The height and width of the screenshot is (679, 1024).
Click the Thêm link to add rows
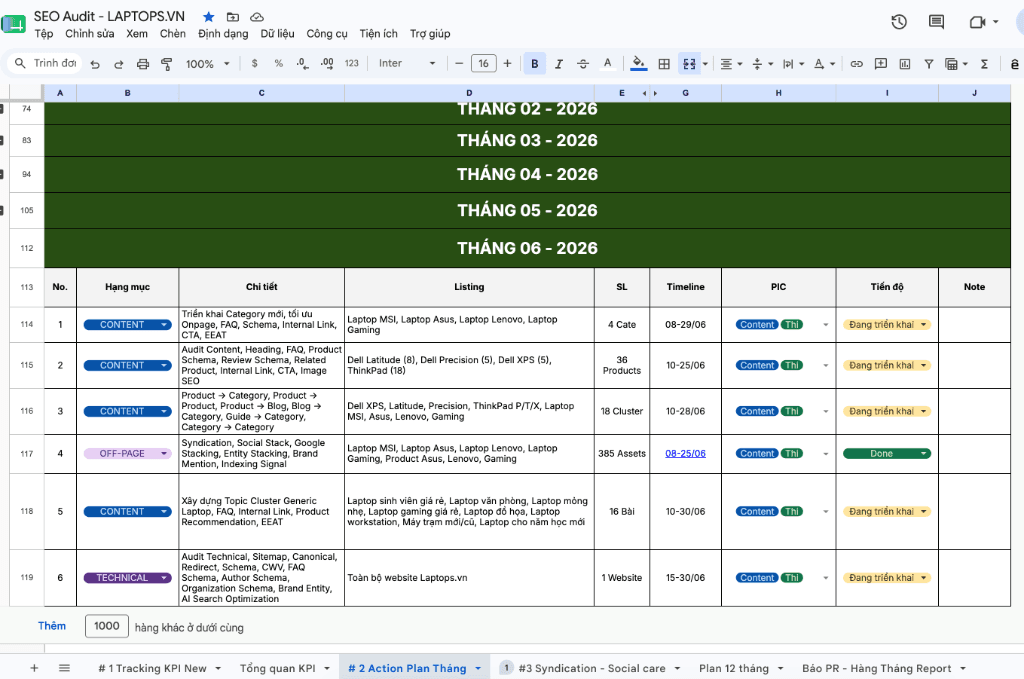click(52, 626)
